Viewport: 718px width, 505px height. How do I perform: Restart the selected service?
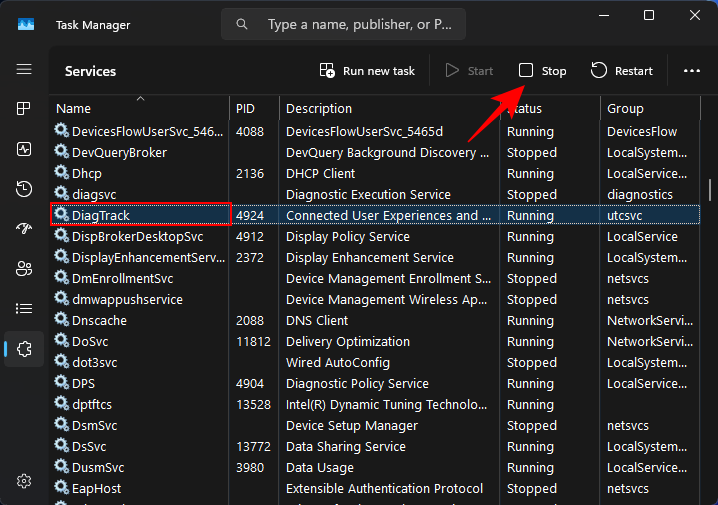(621, 71)
